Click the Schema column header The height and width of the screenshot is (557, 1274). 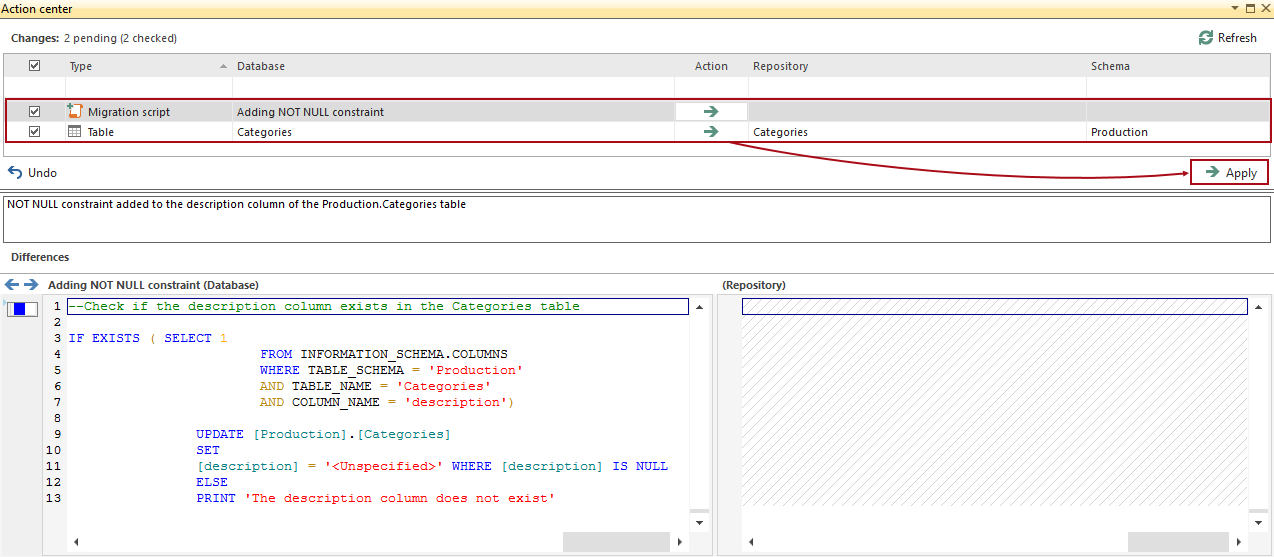[1110, 66]
